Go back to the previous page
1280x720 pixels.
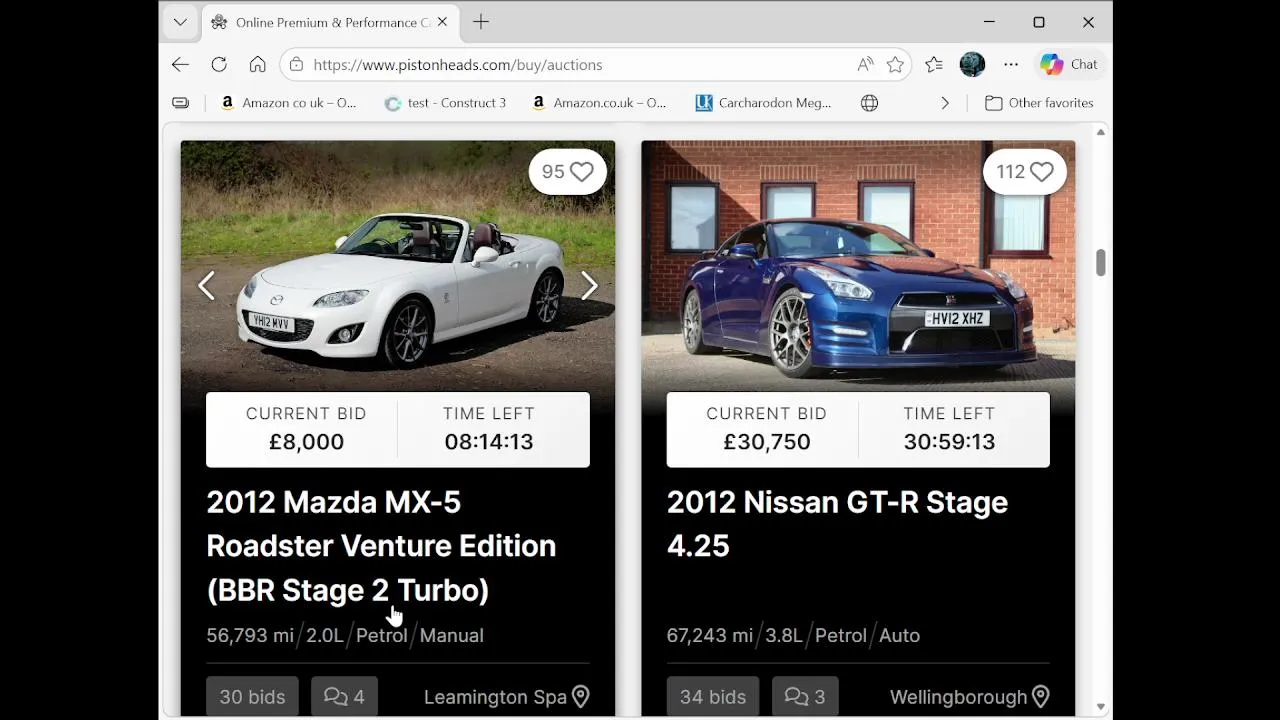click(180, 64)
